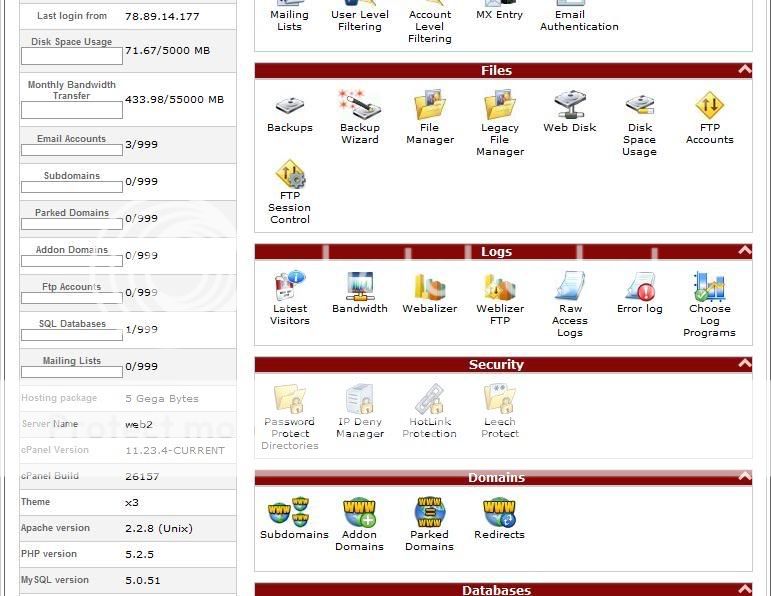Click the Raw Access Logs link
The width and height of the screenshot is (771, 596).
coord(570,320)
